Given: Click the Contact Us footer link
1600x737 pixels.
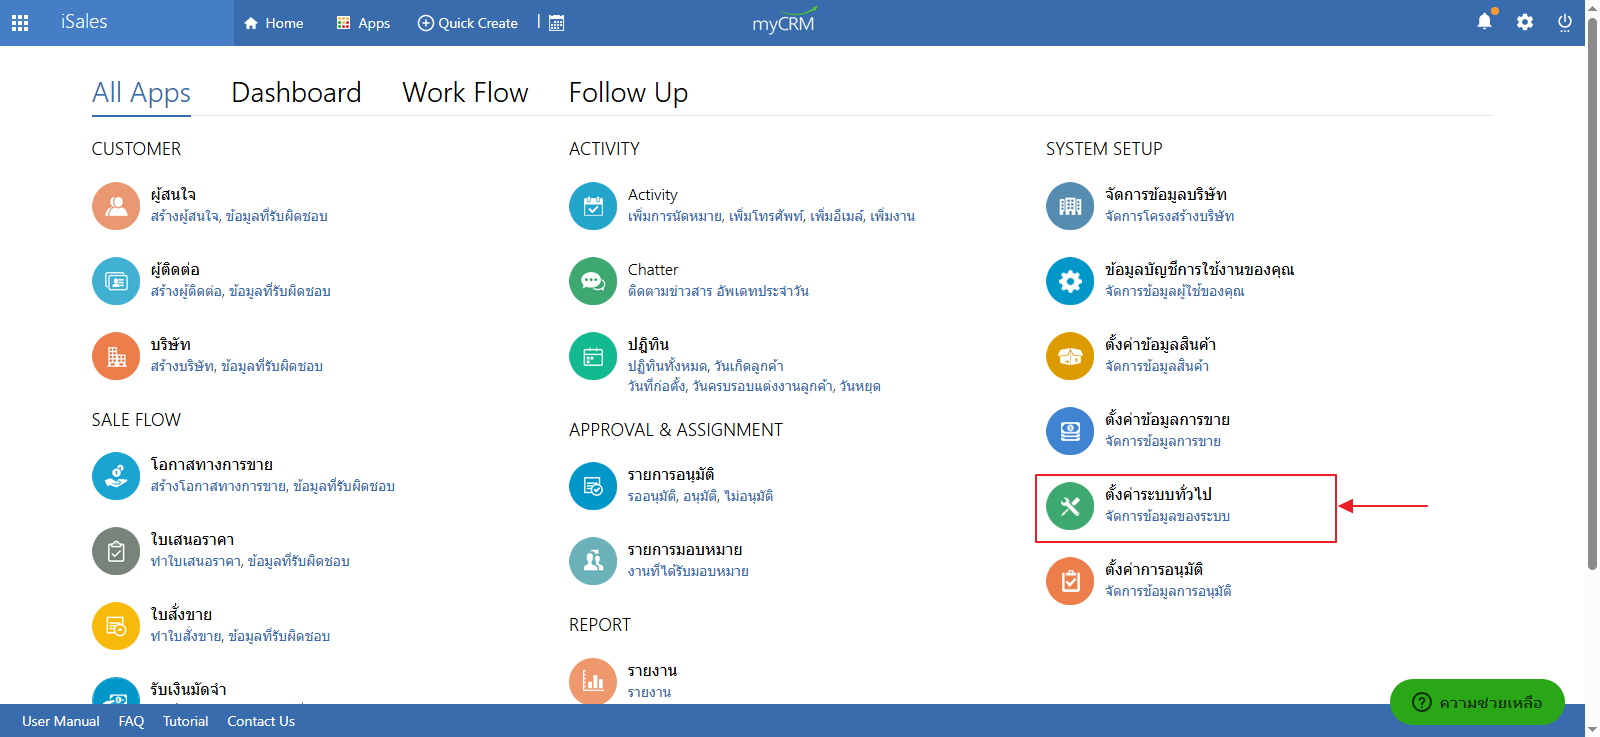Looking at the screenshot, I should click(x=261, y=721).
